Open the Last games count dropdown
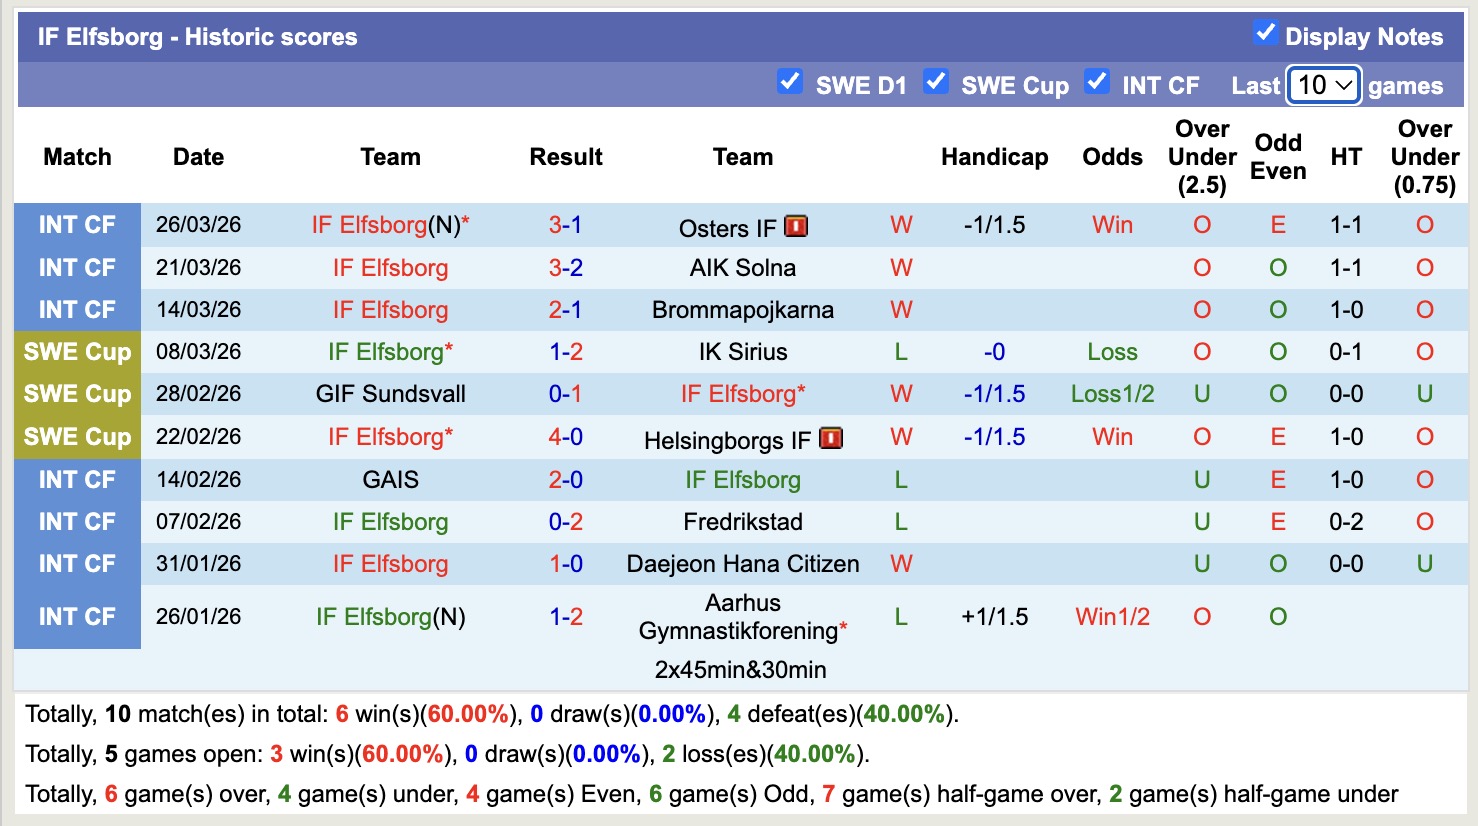1478x826 pixels. 1323,86
